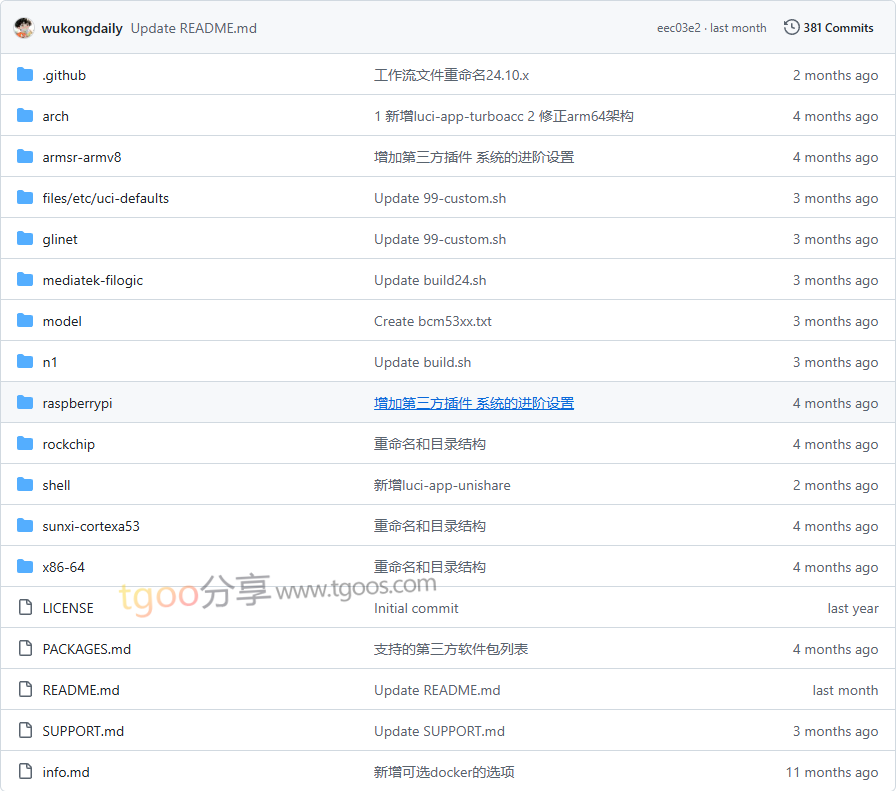Viewport: 896px width, 792px height.
Task: Click the x86-64 folder icon
Action: 25,567
